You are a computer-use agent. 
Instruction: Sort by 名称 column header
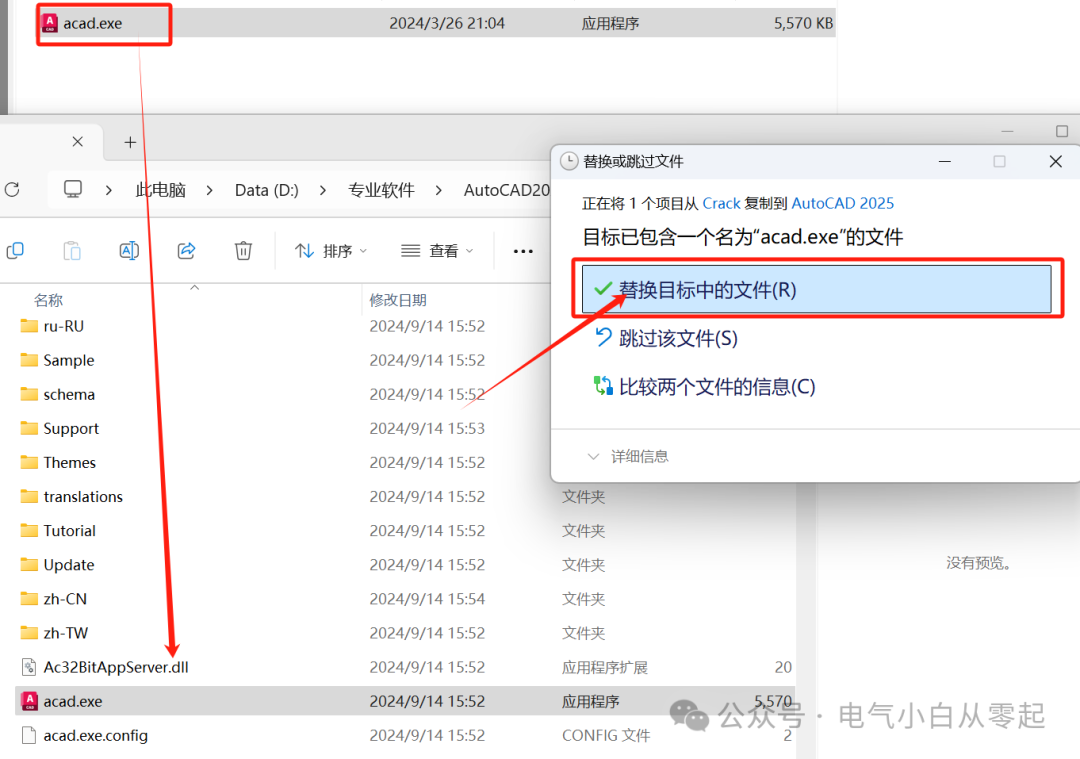point(48,300)
